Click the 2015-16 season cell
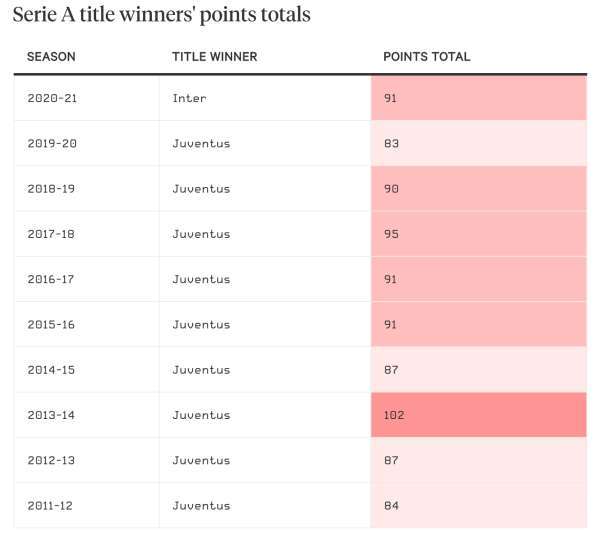This screenshot has width=600, height=539. pyautogui.click(x=86, y=324)
